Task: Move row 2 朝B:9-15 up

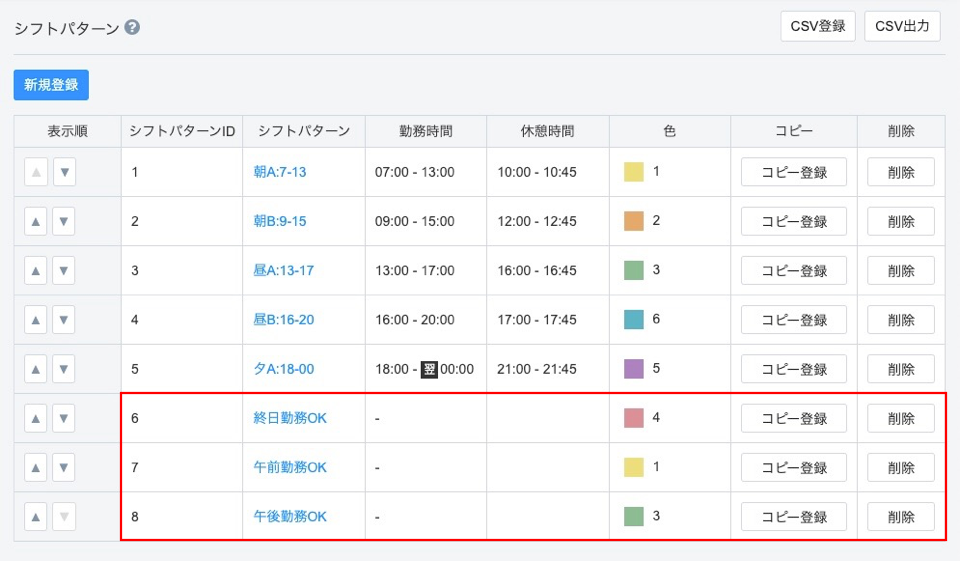Action: [36, 221]
